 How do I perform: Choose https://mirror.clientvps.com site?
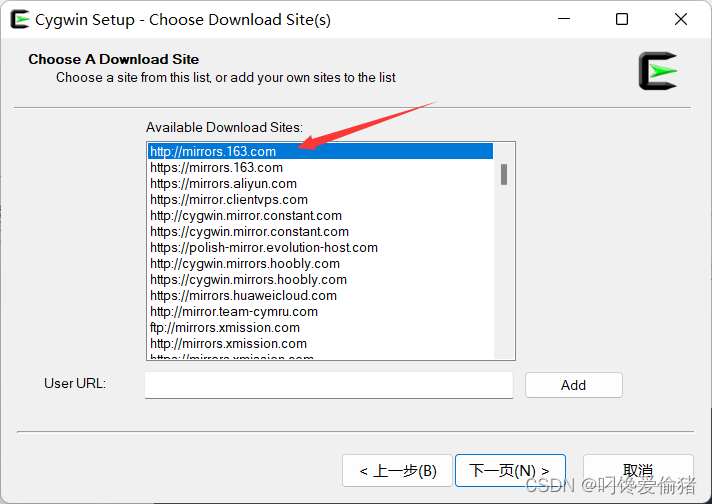tap(321, 199)
